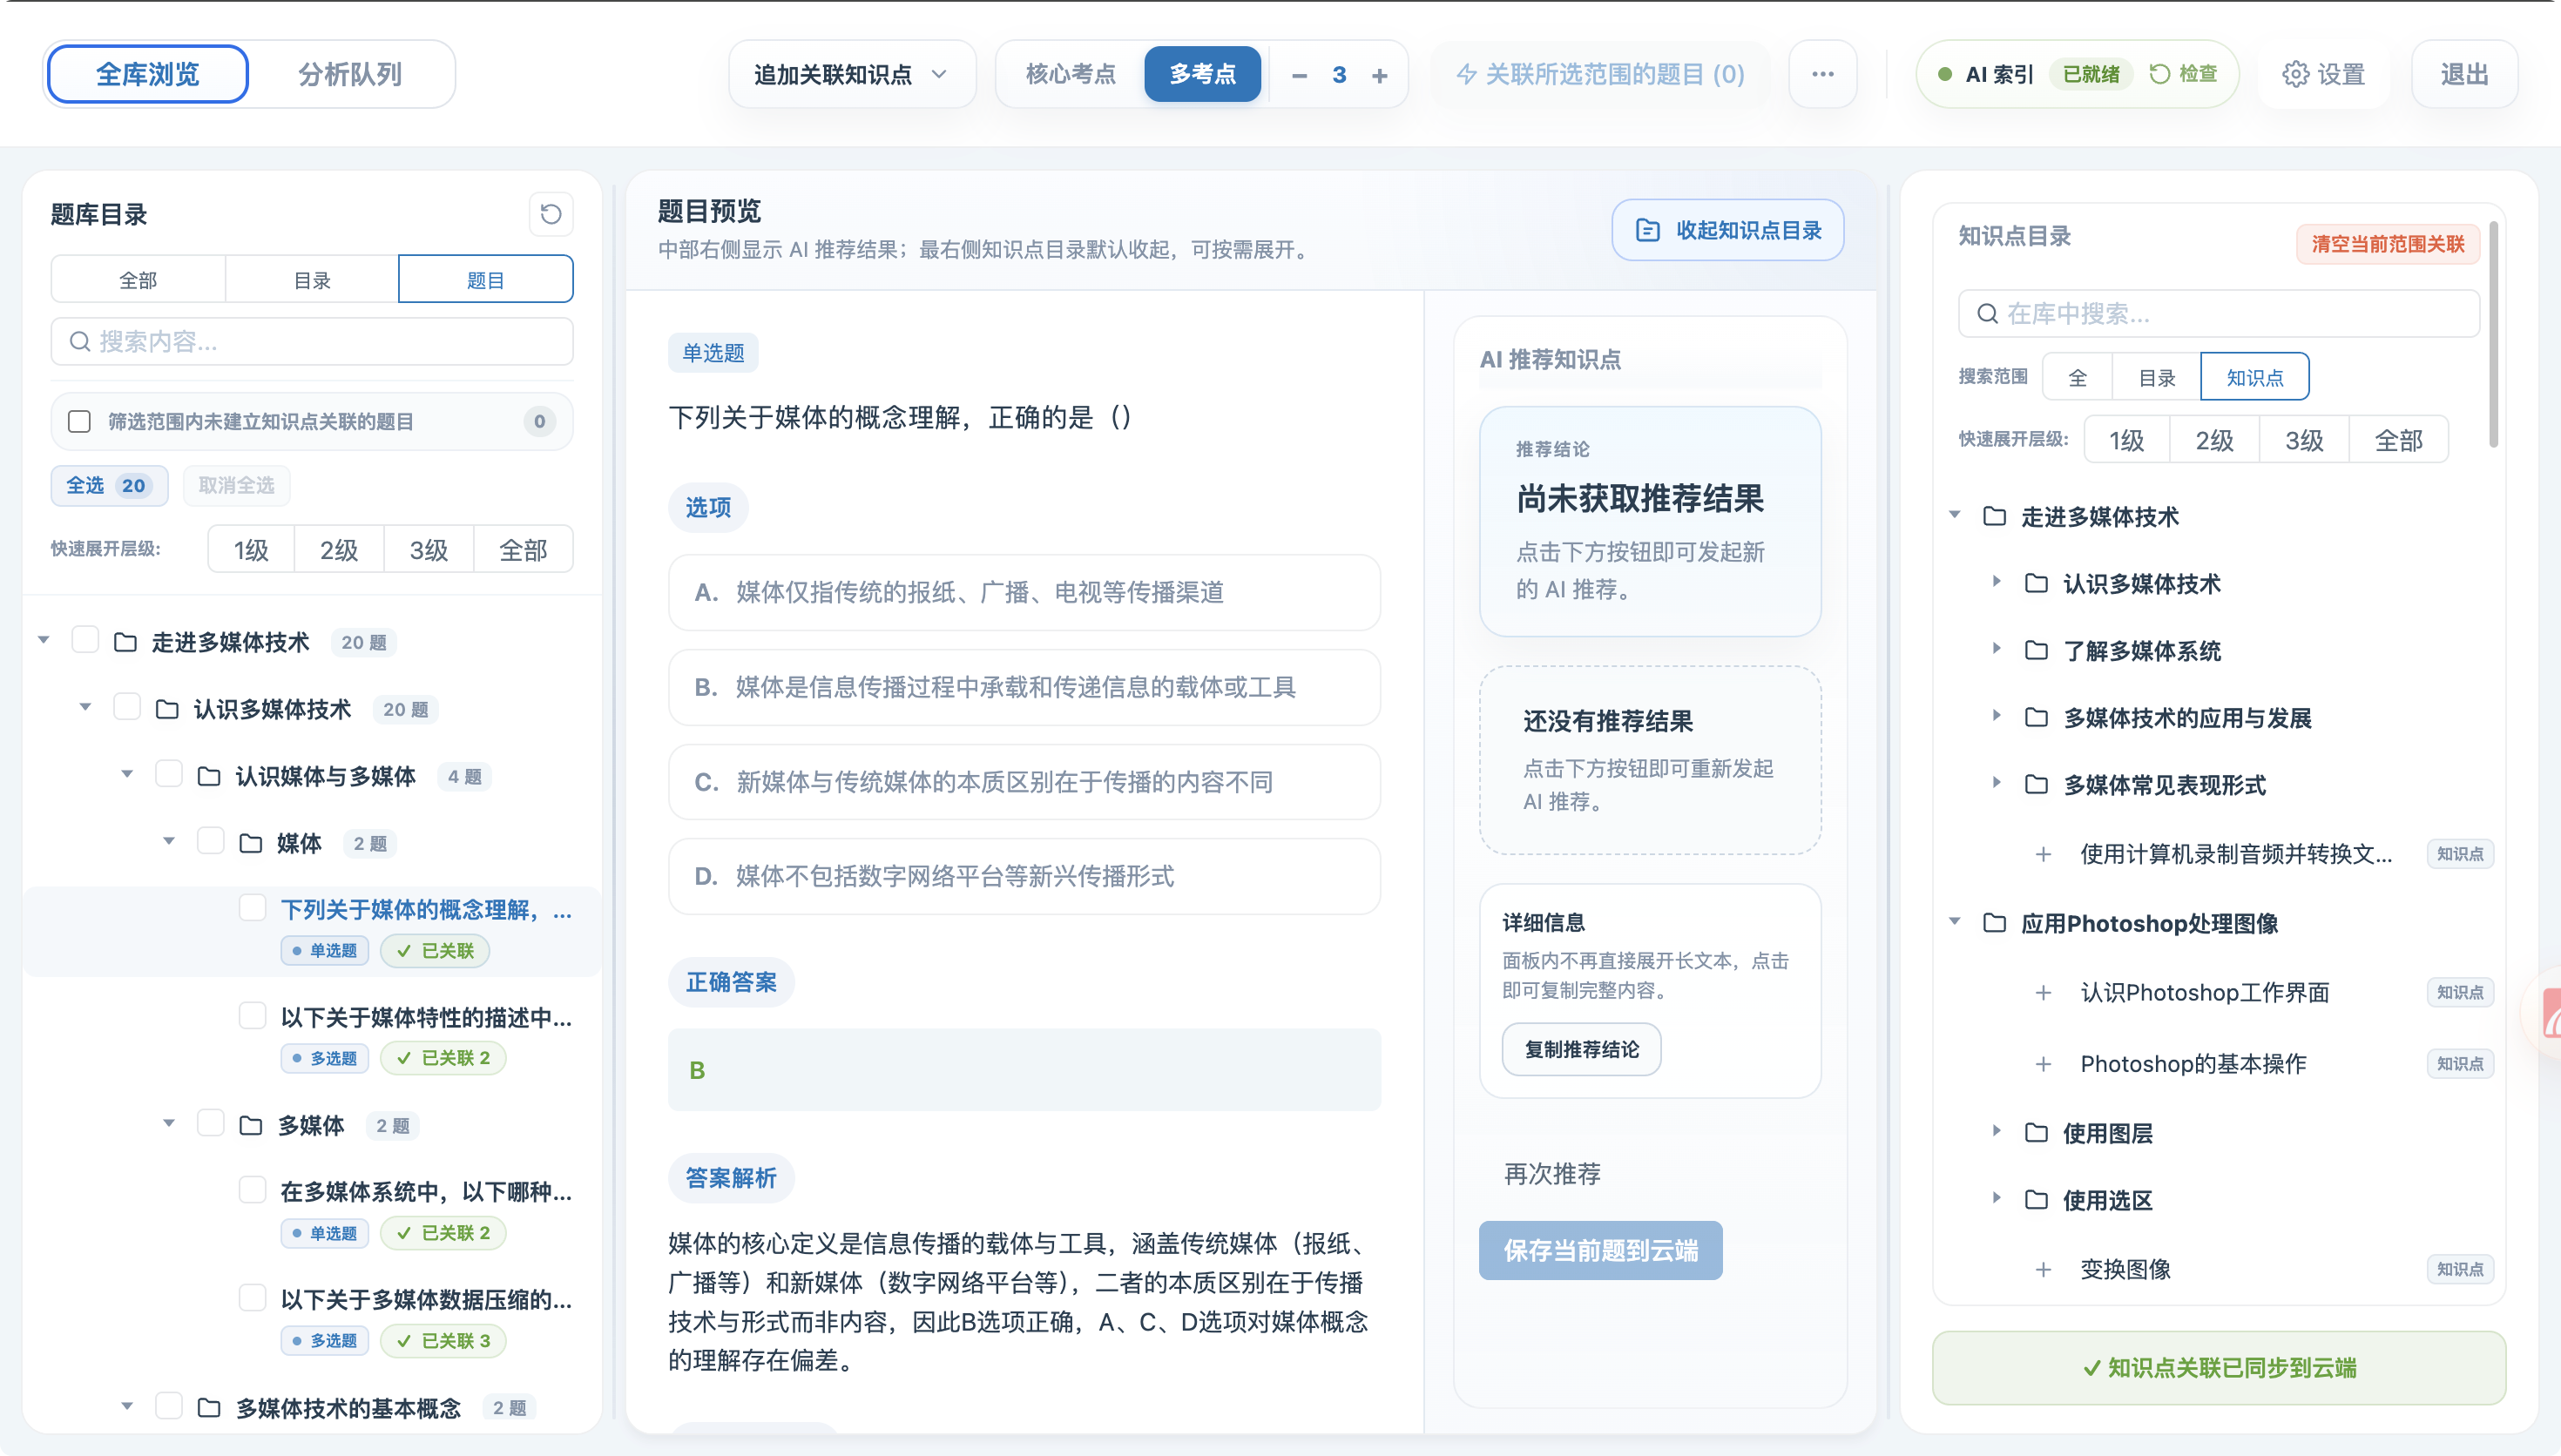Check 筛选范围内未建立知识点关联的题目 checkbox
Viewport: 2561px width, 1456px height.
[79, 421]
